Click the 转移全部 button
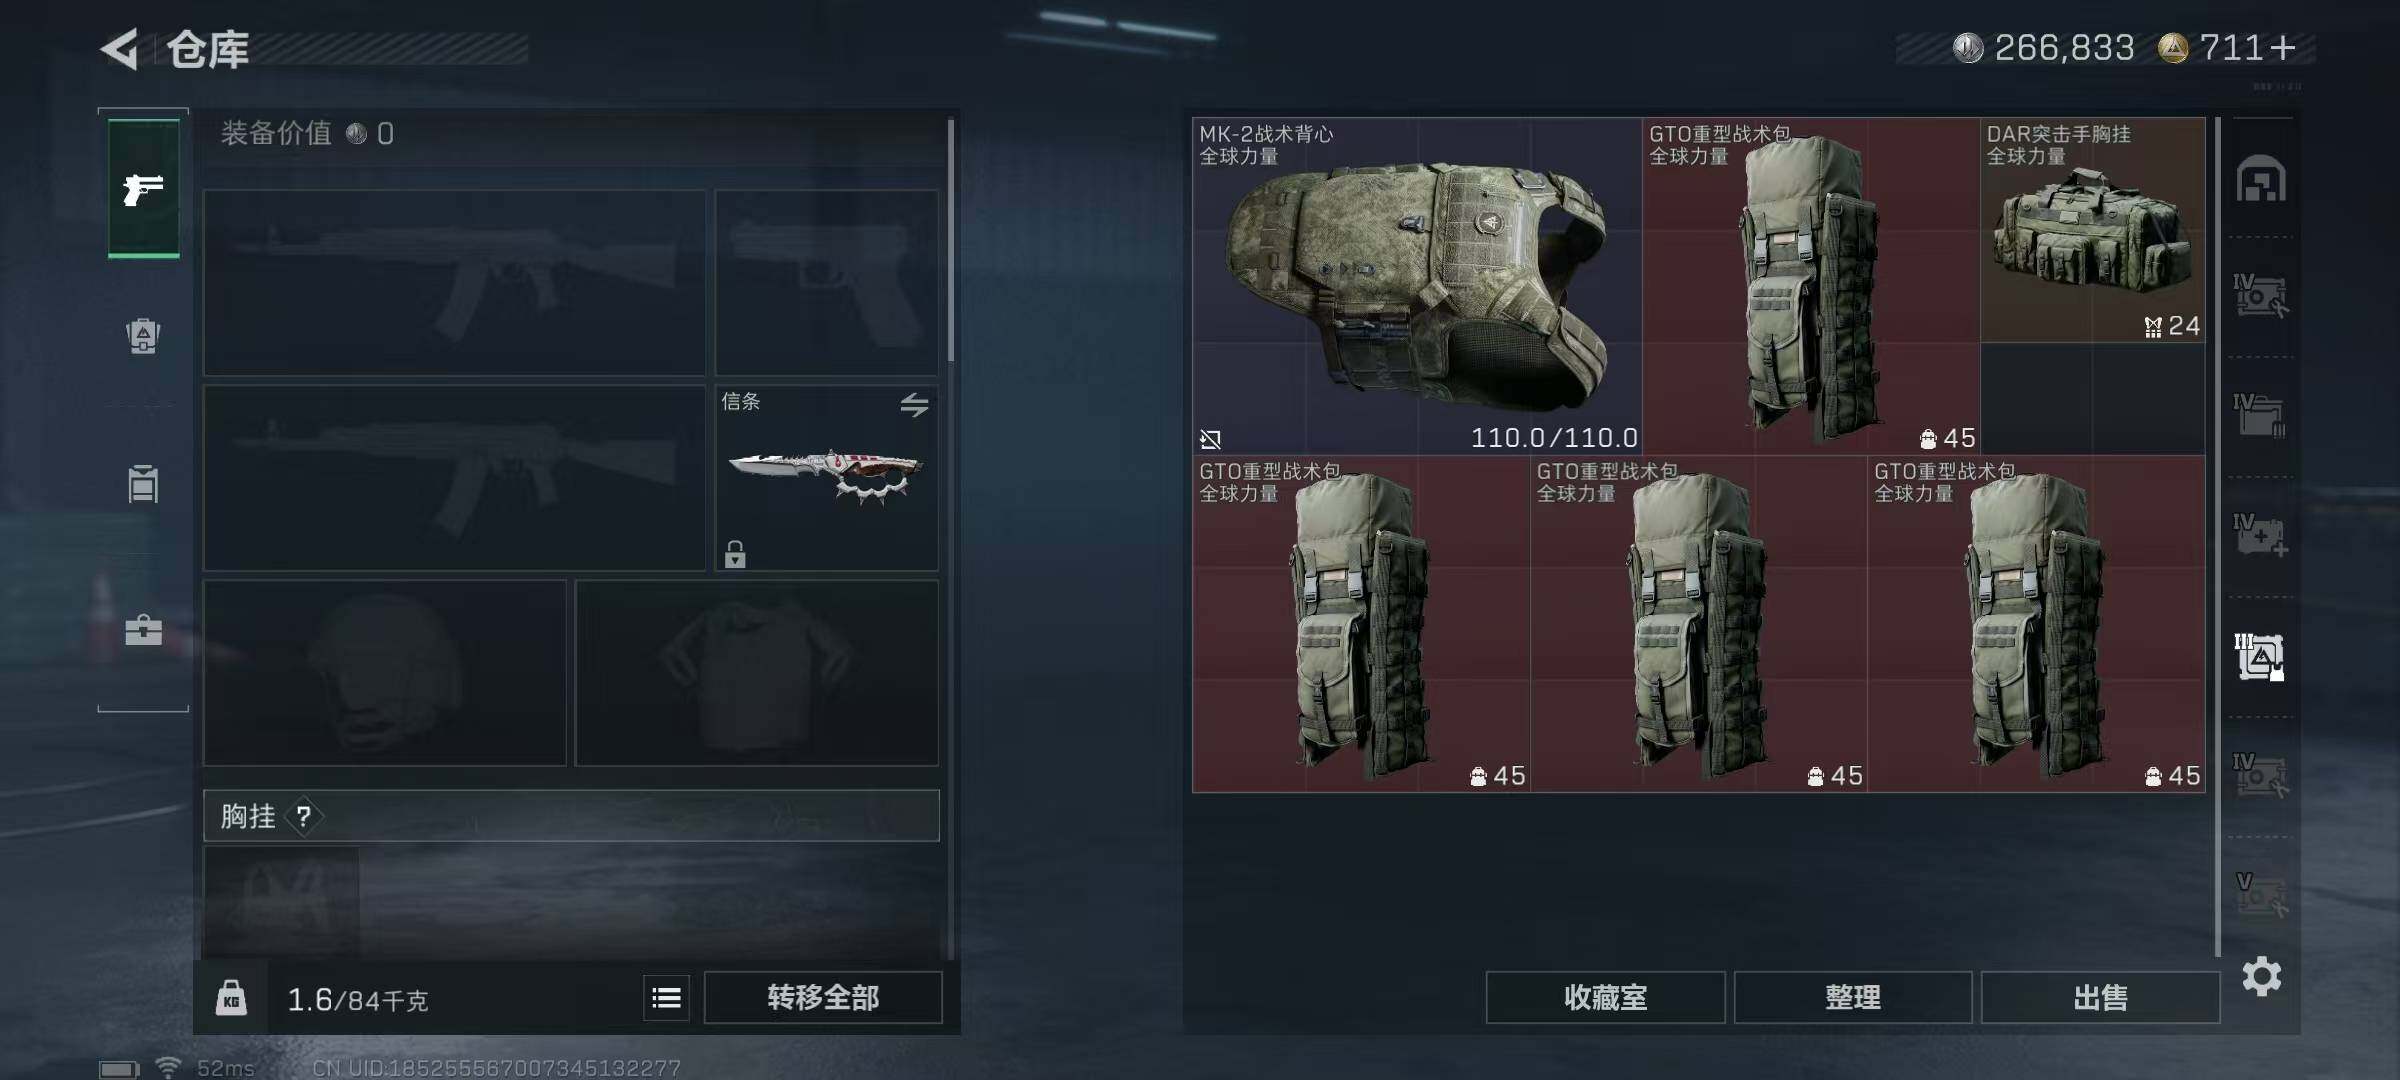This screenshot has width=2400, height=1080. (x=823, y=997)
